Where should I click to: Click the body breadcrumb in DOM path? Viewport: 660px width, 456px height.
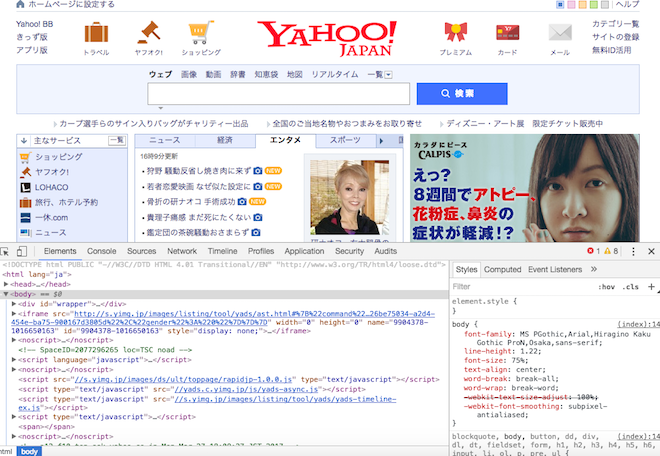29,451
